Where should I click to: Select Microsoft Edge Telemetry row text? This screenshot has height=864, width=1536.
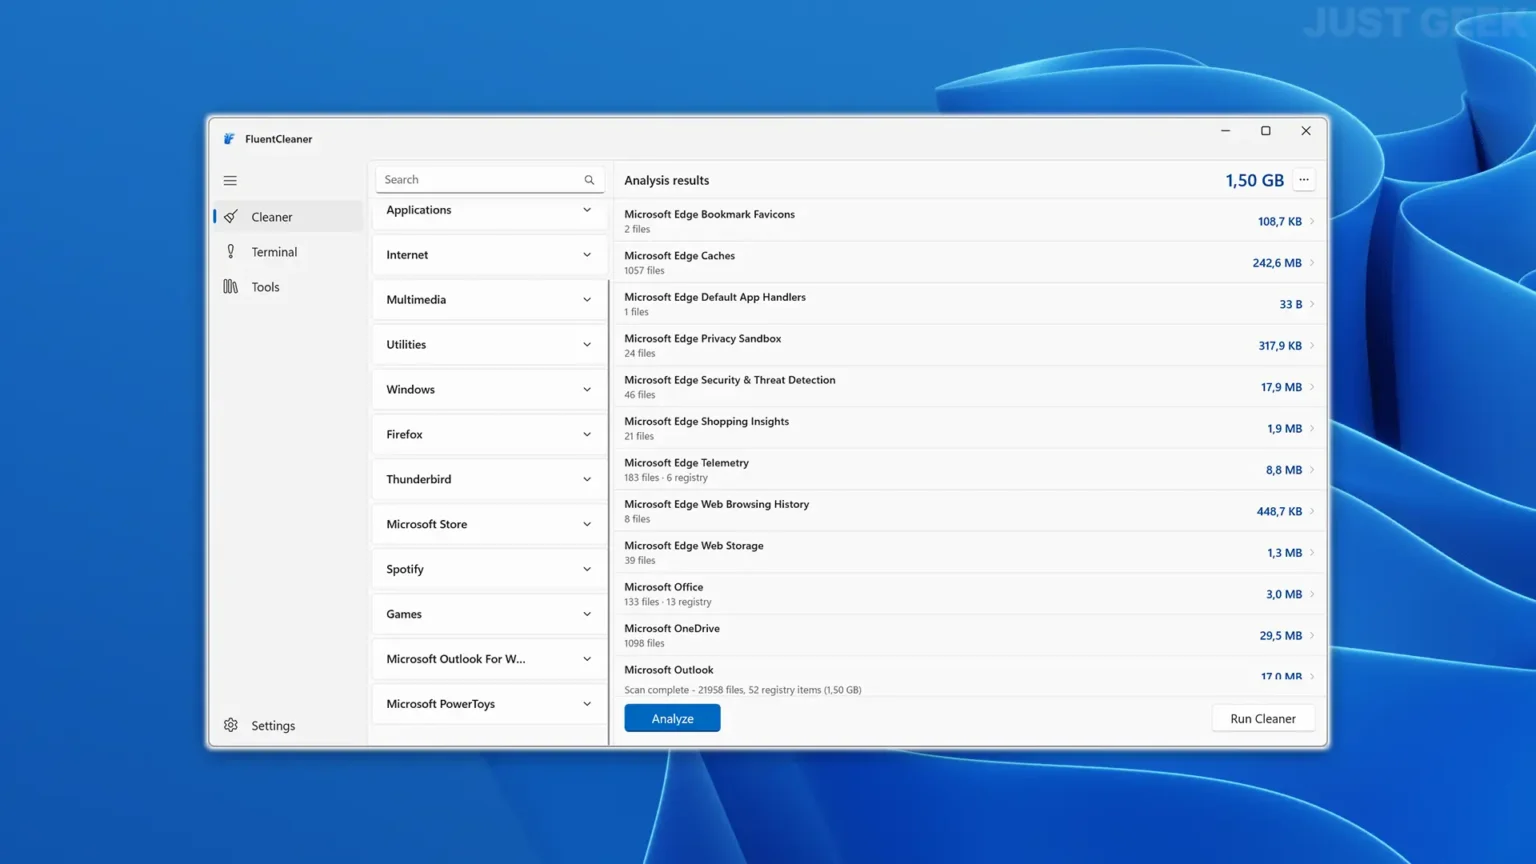[x=686, y=463]
